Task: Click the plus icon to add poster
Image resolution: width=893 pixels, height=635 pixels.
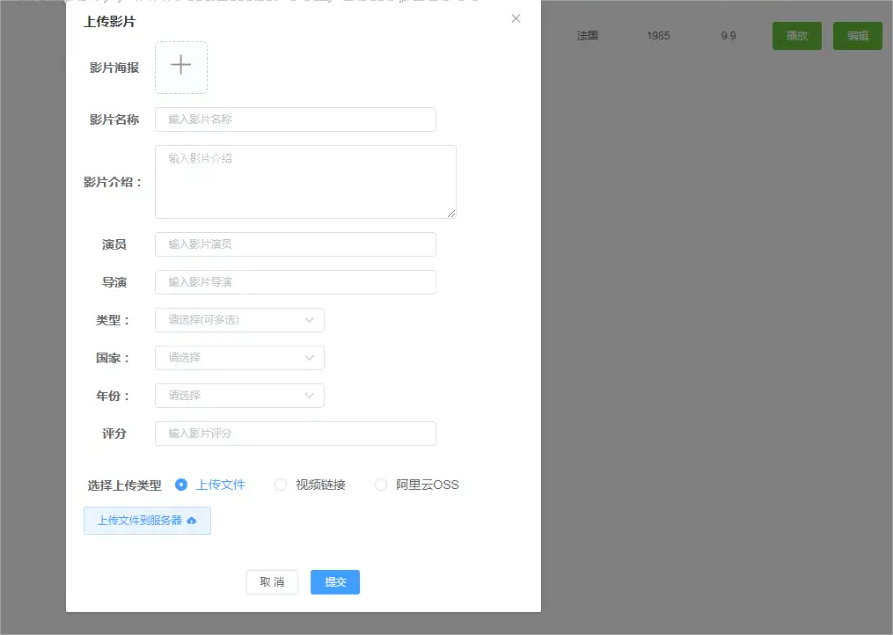Action: click(x=181, y=65)
